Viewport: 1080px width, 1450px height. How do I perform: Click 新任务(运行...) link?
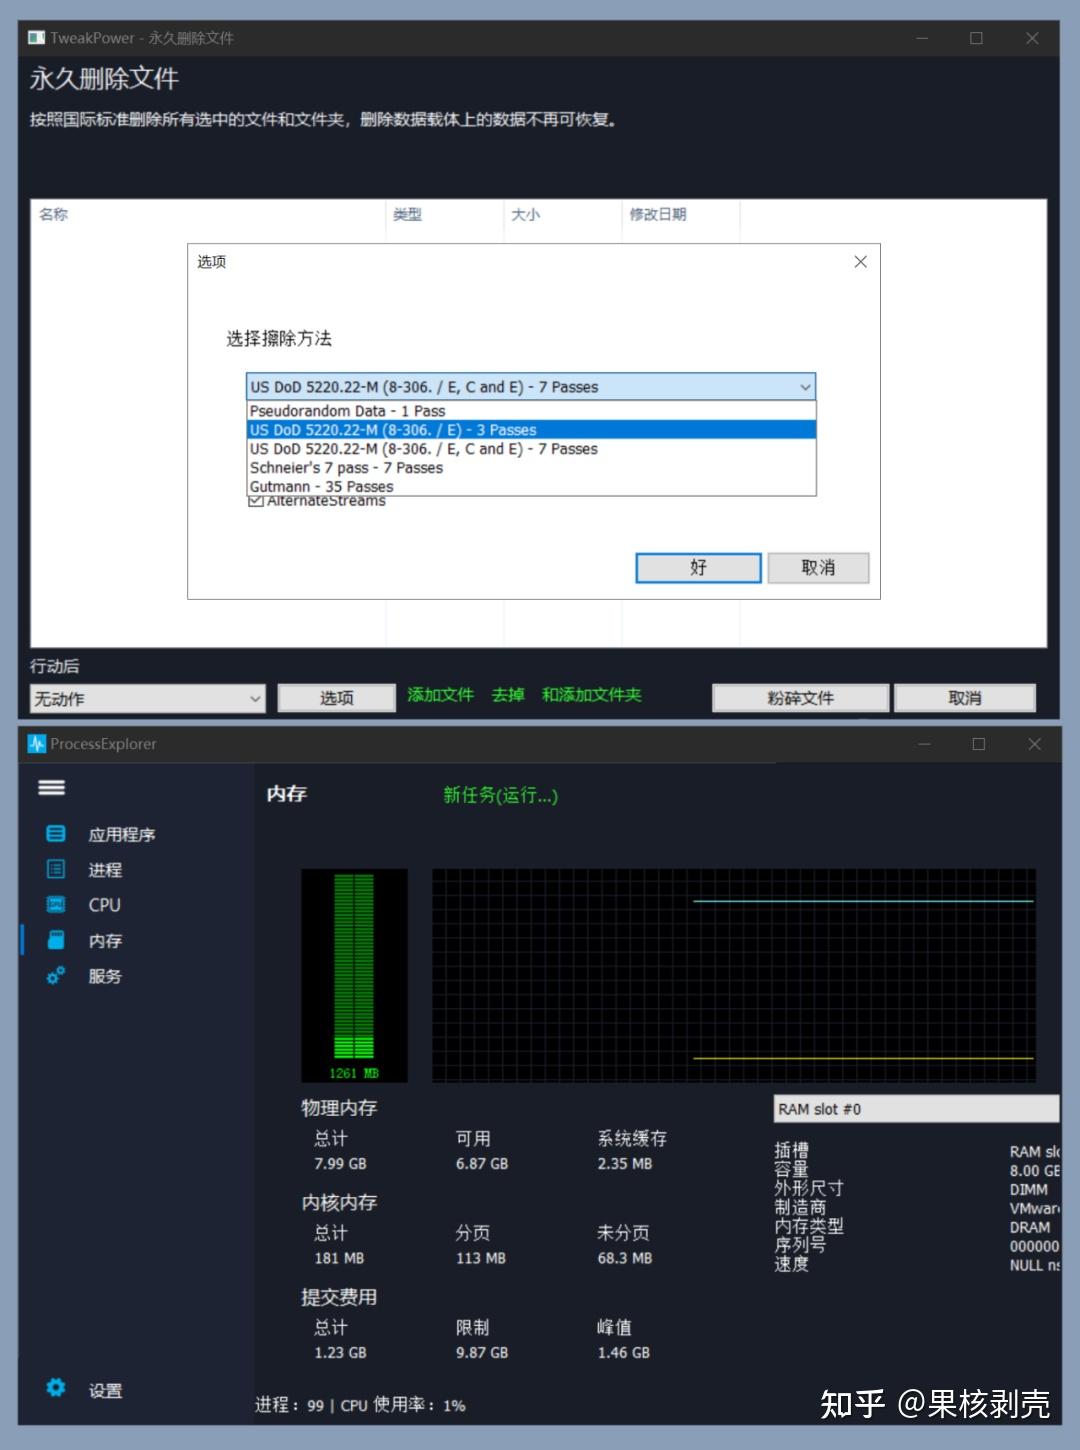pyautogui.click(x=500, y=795)
